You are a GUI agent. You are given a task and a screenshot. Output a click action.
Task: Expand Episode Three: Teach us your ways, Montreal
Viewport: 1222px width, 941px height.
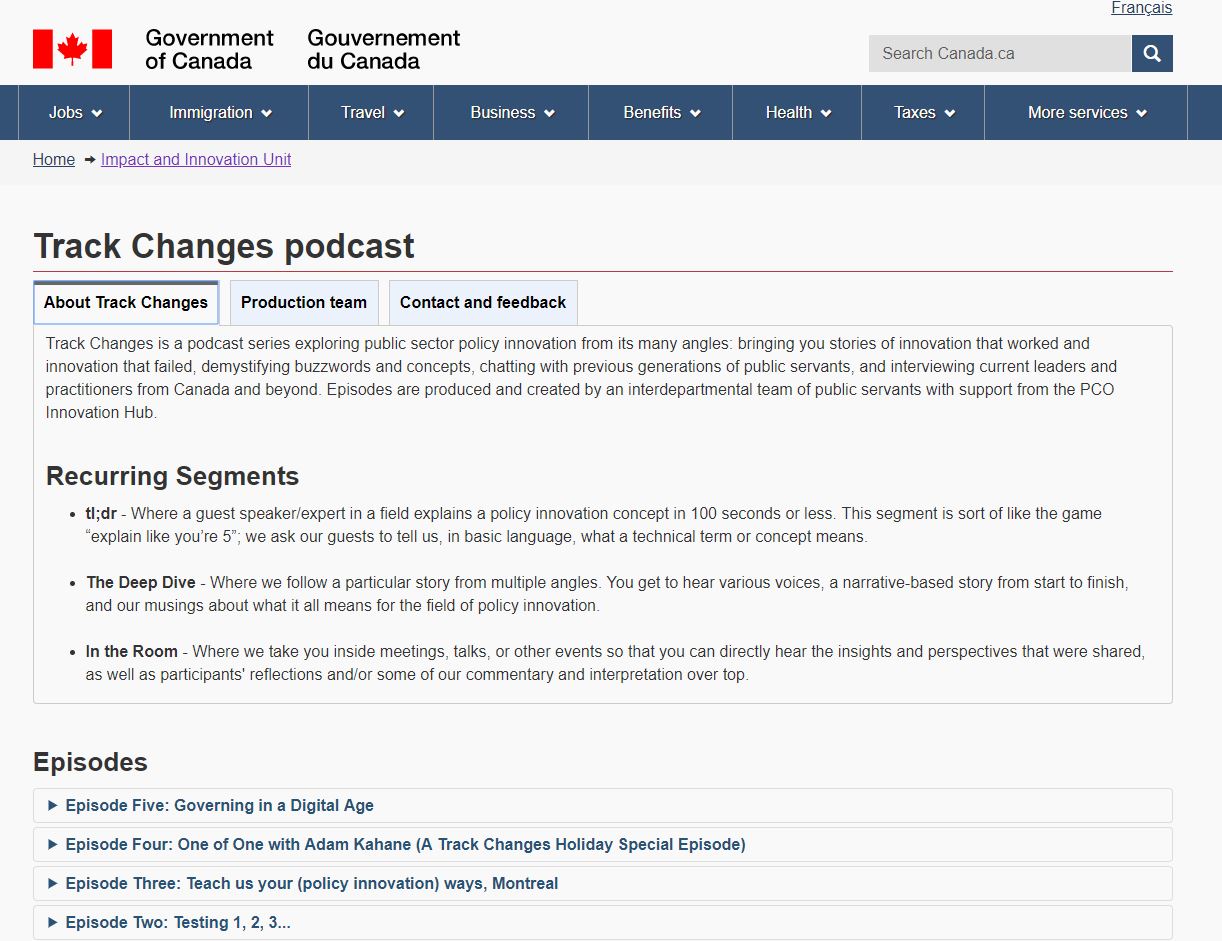tap(603, 884)
